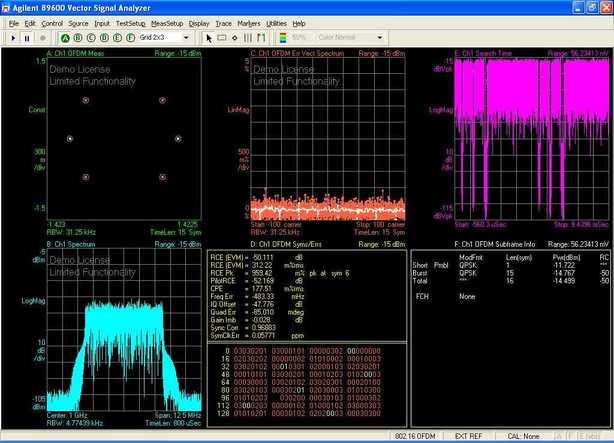Open the Display menu
The width and height of the screenshot is (614, 443).
point(199,24)
